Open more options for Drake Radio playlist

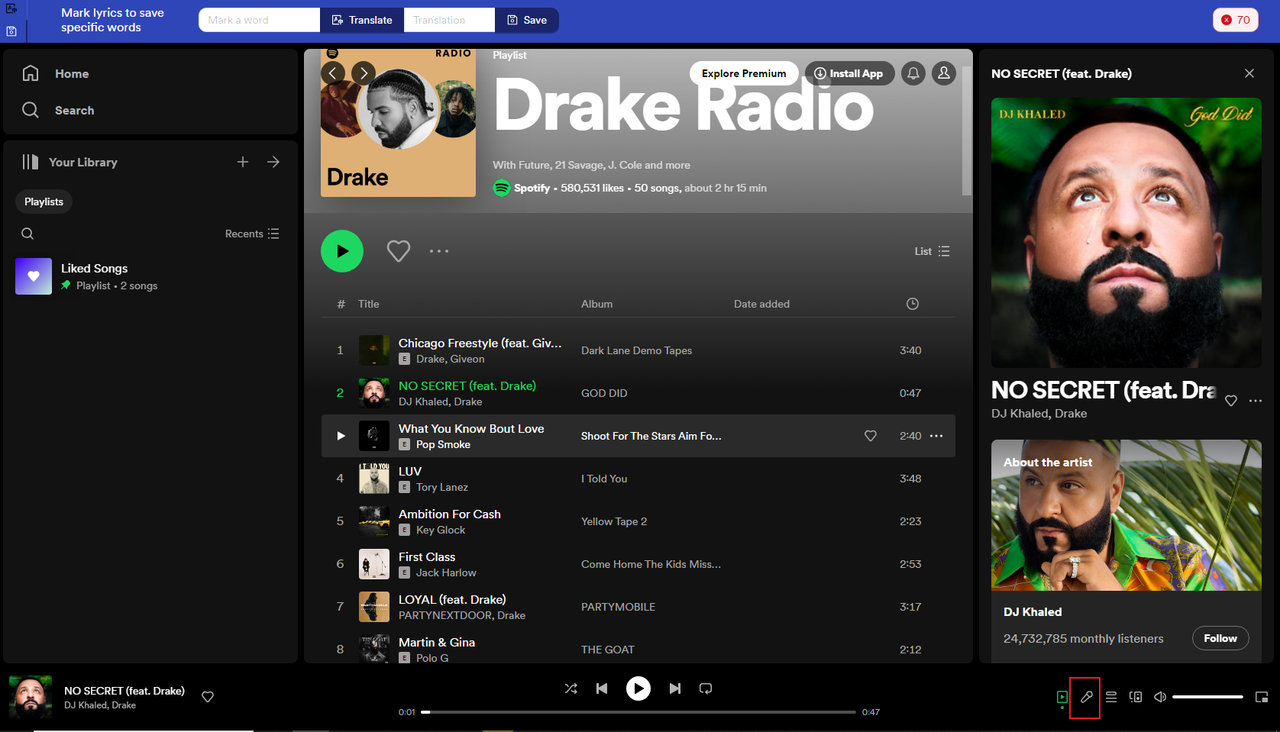tap(439, 251)
